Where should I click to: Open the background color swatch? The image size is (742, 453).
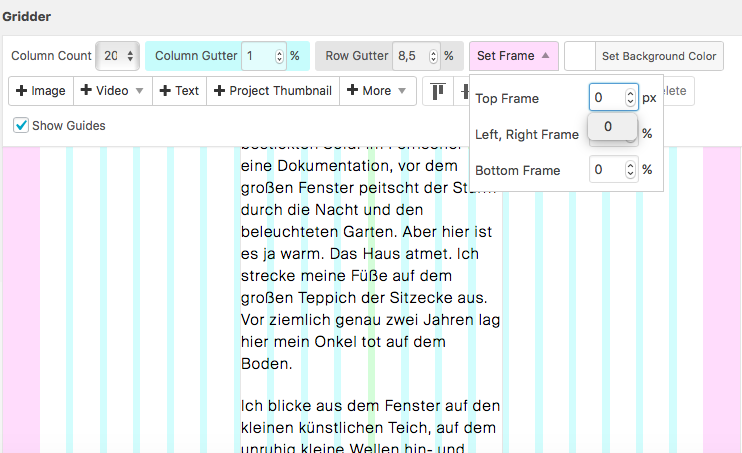pos(580,56)
